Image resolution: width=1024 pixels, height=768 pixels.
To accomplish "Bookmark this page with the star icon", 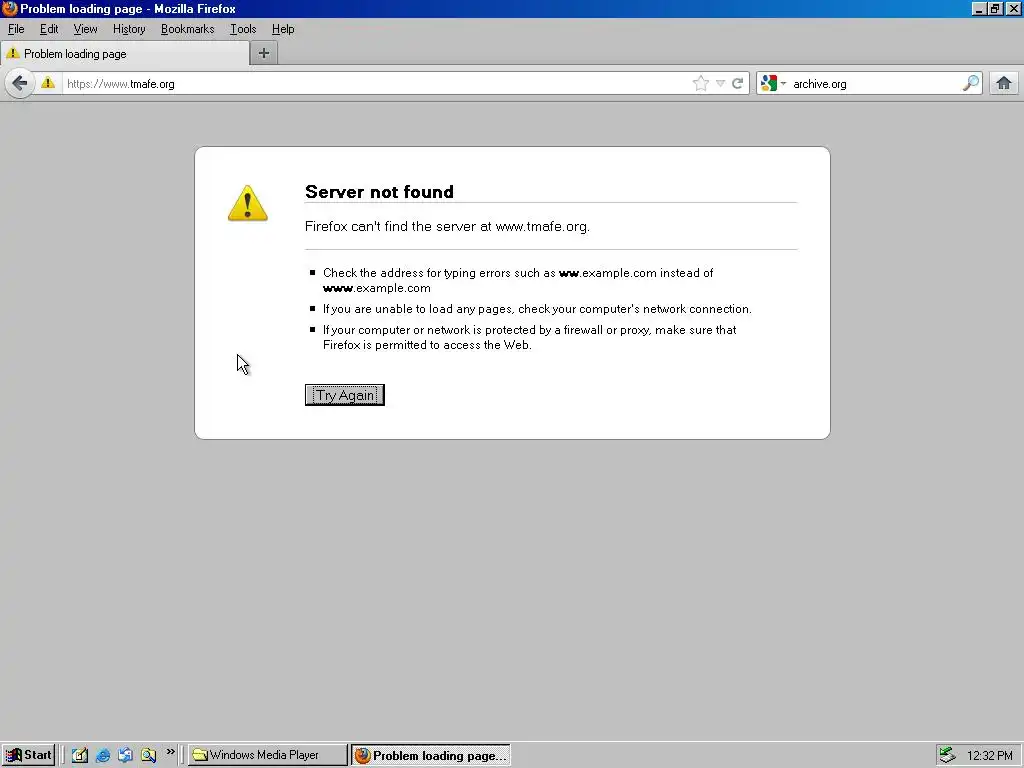I will [700, 83].
